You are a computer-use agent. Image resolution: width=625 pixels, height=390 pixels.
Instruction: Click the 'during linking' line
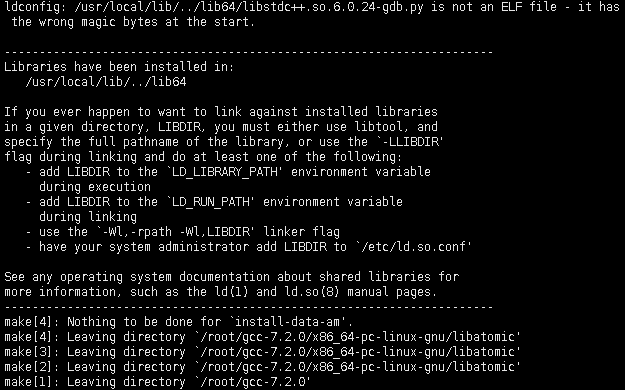tap(88, 217)
